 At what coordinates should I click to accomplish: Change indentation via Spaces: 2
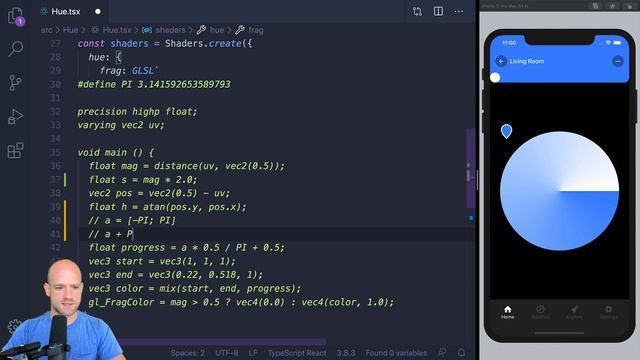point(188,353)
